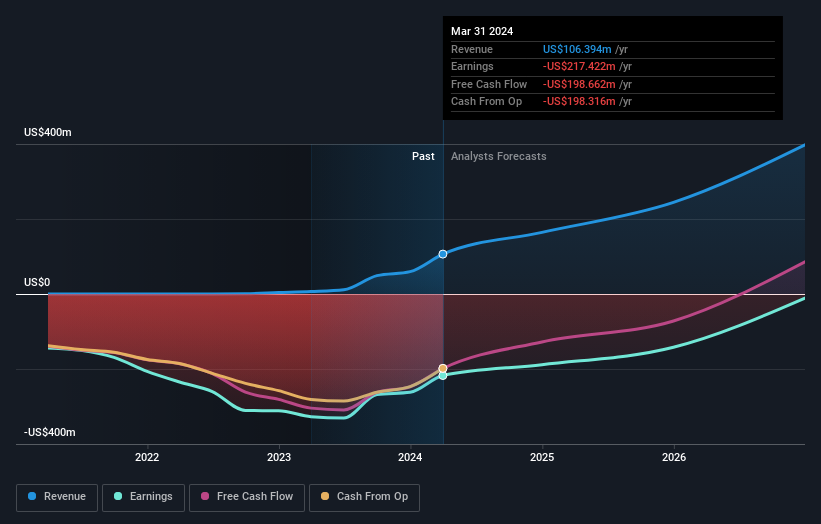
Task: Click the -US$198.662m free cash flow value
Action: pyautogui.click(x=579, y=84)
